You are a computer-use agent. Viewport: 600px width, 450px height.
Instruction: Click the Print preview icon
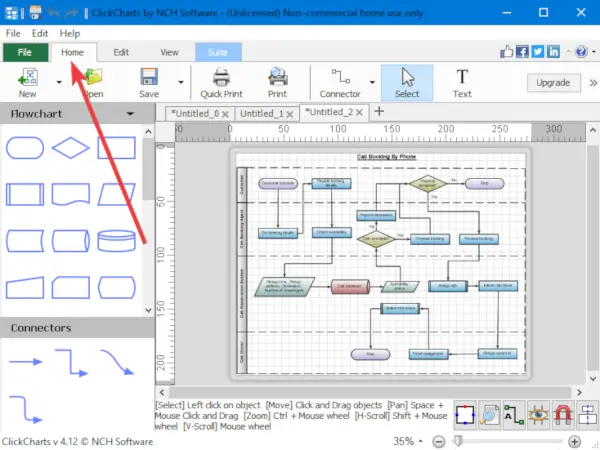(277, 77)
